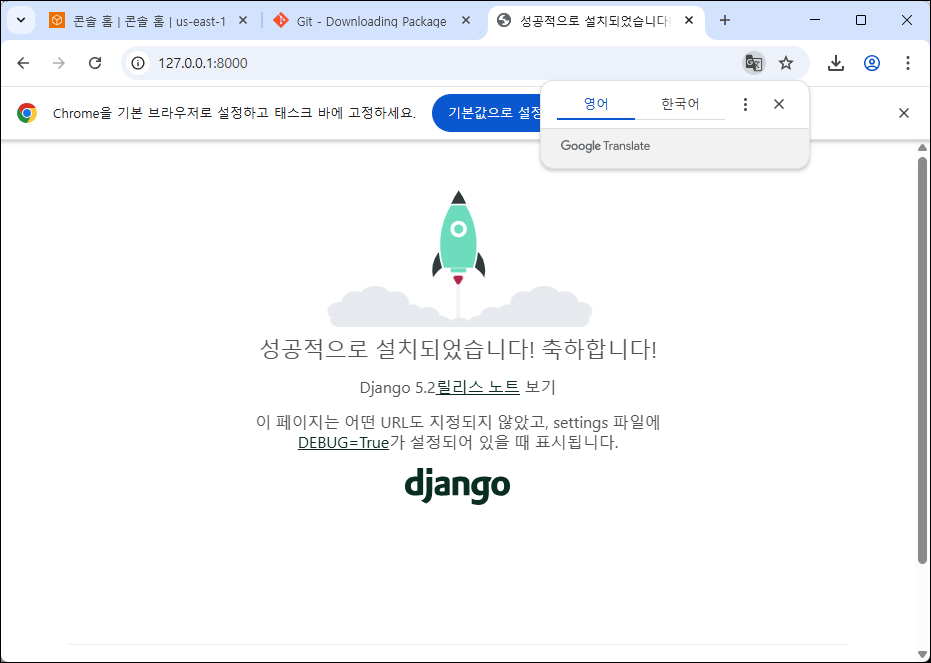The image size is (931, 663).
Task: Click the 성공적으로 설치되었습니다! 축하합니다! heading
Action: 458,349
